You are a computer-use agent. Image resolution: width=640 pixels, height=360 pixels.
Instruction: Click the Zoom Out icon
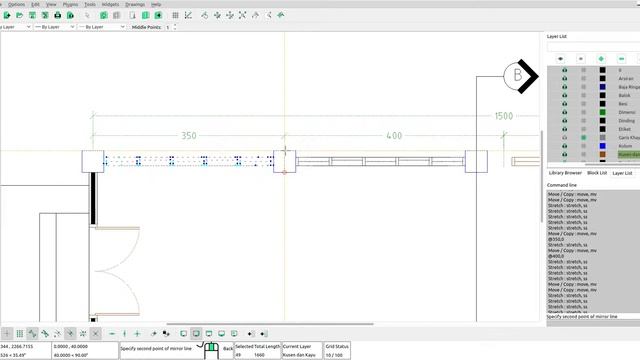230,16
